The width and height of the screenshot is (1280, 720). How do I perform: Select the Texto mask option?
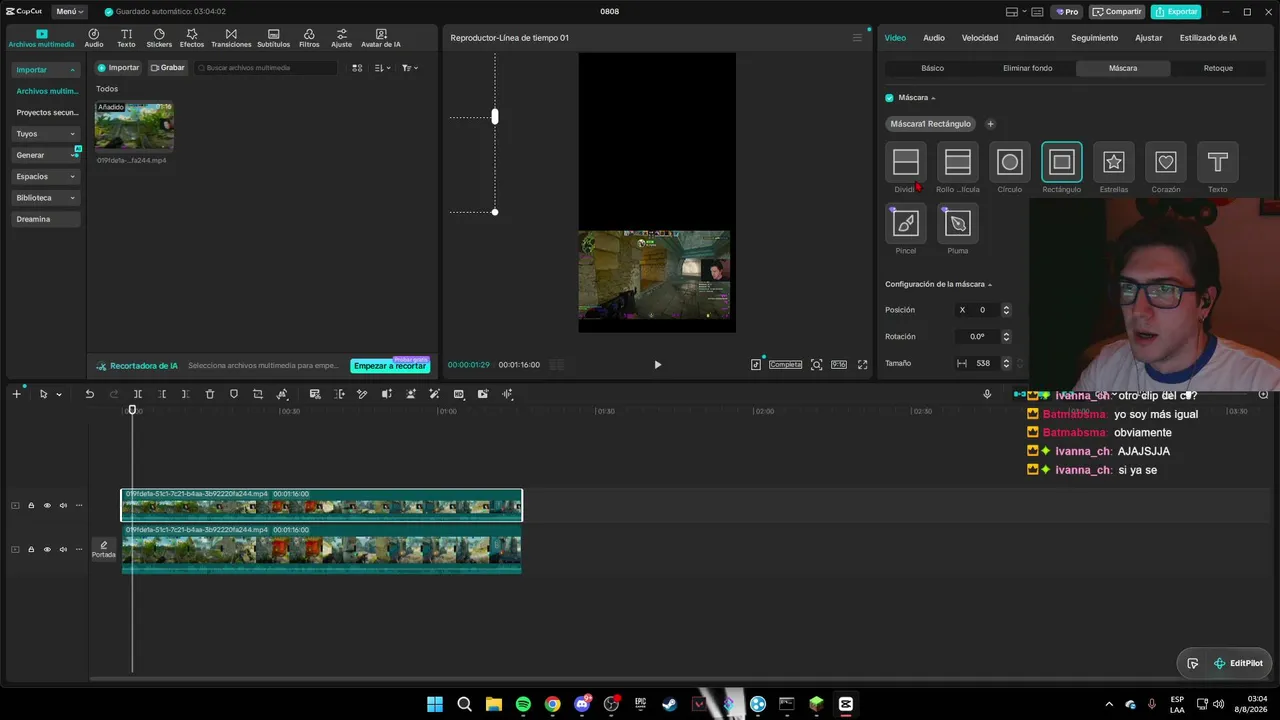(x=1218, y=162)
